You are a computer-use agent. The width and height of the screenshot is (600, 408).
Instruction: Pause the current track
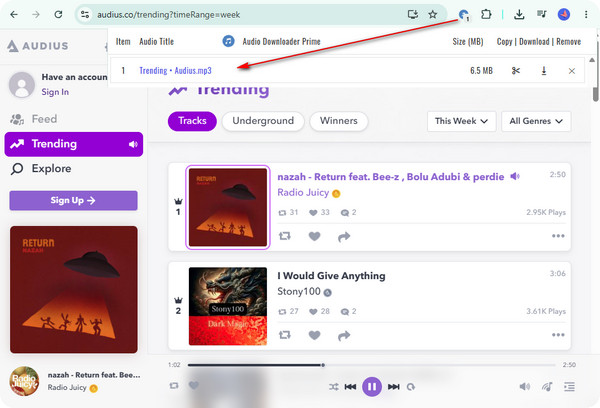click(x=372, y=387)
